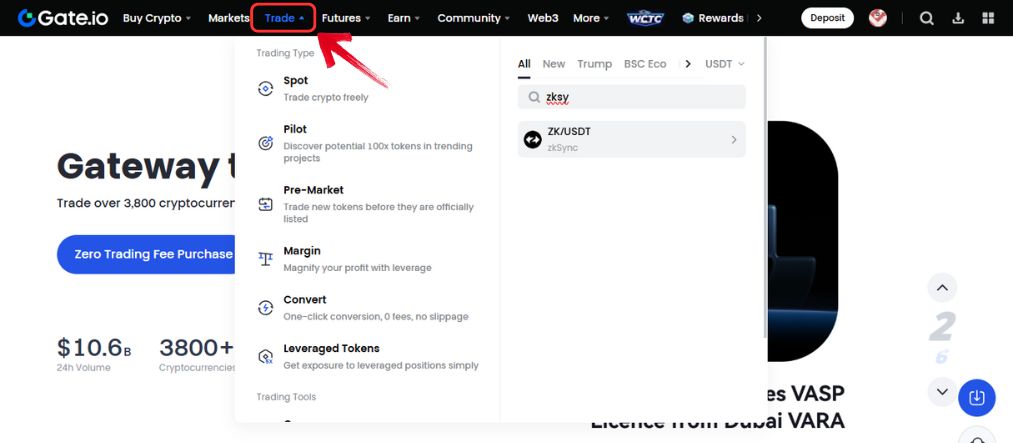Expand the Earn dropdown
This screenshot has height=443, width=1013.
click(x=404, y=18)
